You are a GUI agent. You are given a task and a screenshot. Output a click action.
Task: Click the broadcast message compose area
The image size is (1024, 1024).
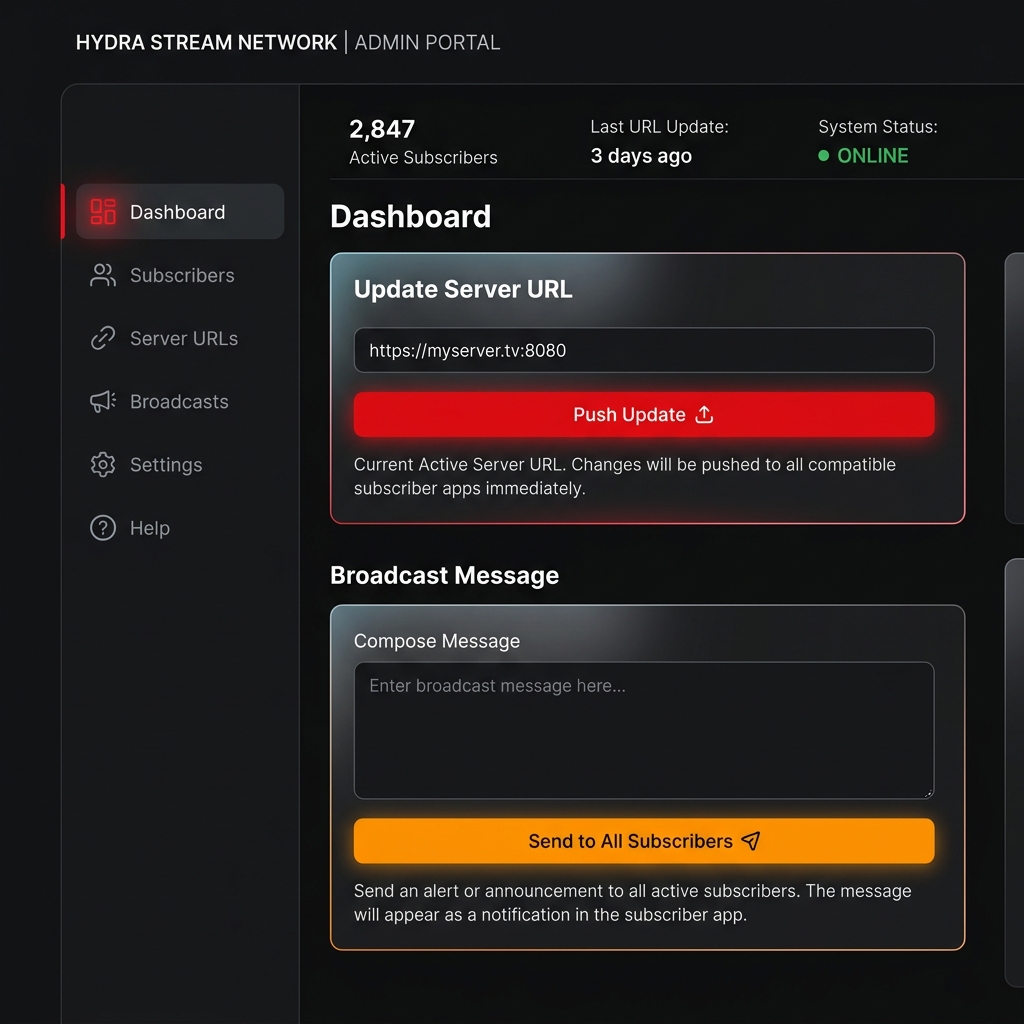pyautogui.click(x=643, y=730)
